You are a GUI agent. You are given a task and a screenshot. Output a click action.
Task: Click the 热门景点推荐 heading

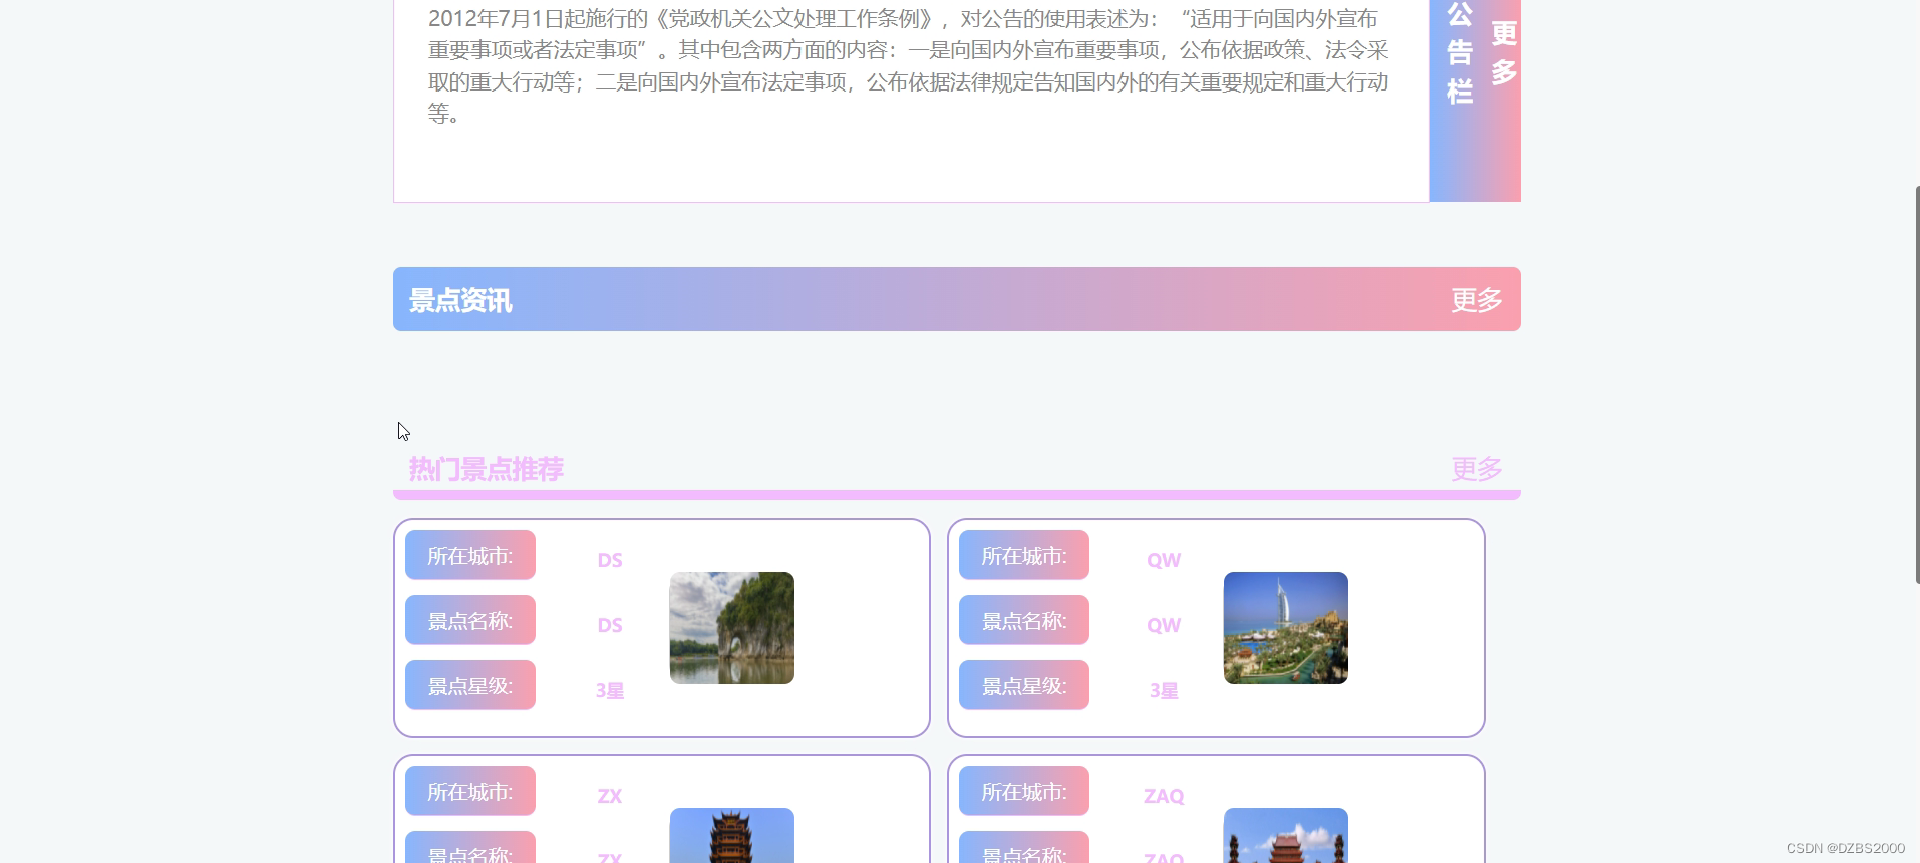tap(486, 469)
